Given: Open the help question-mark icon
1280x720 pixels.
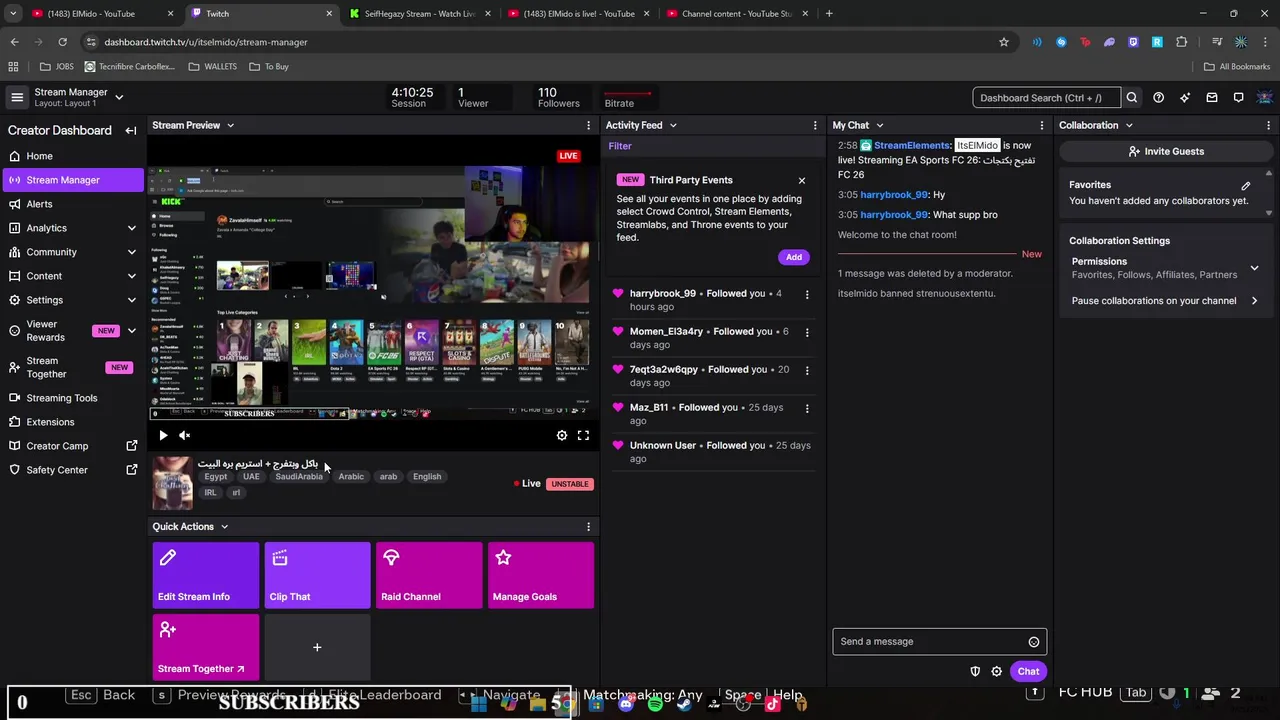Looking at the screenshot, I should click(x=1158, y=98).
